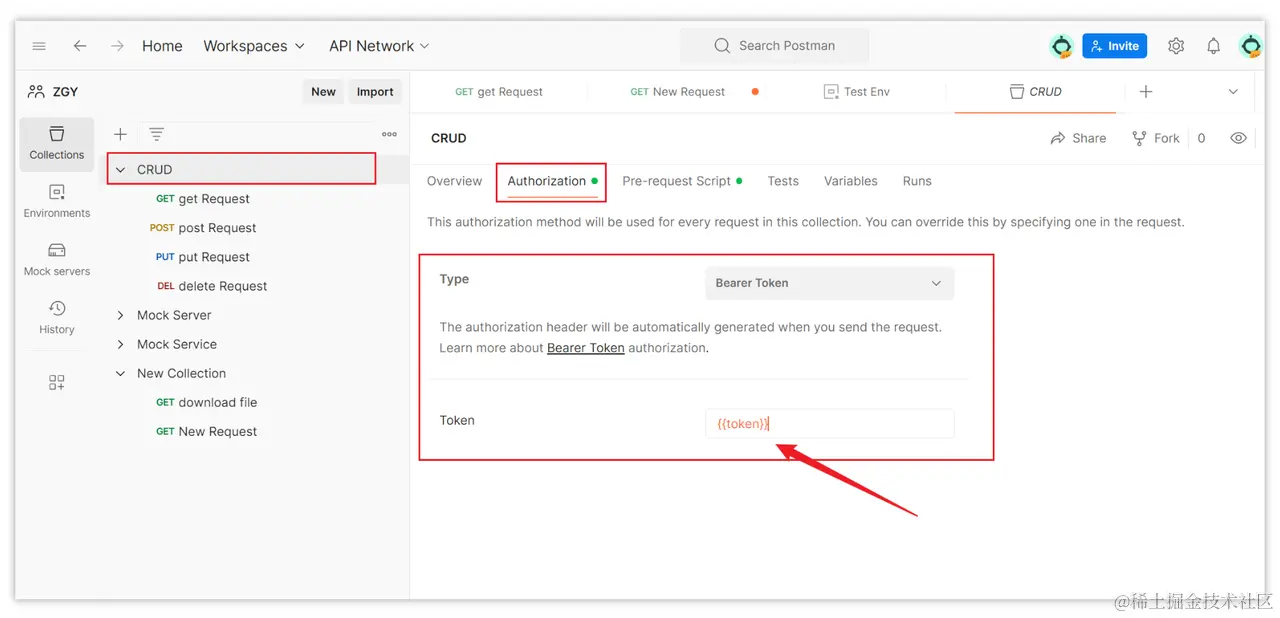The image size is (1280, 618).
Task: Open the Workspaces dropdown
Action: (254, 46)
